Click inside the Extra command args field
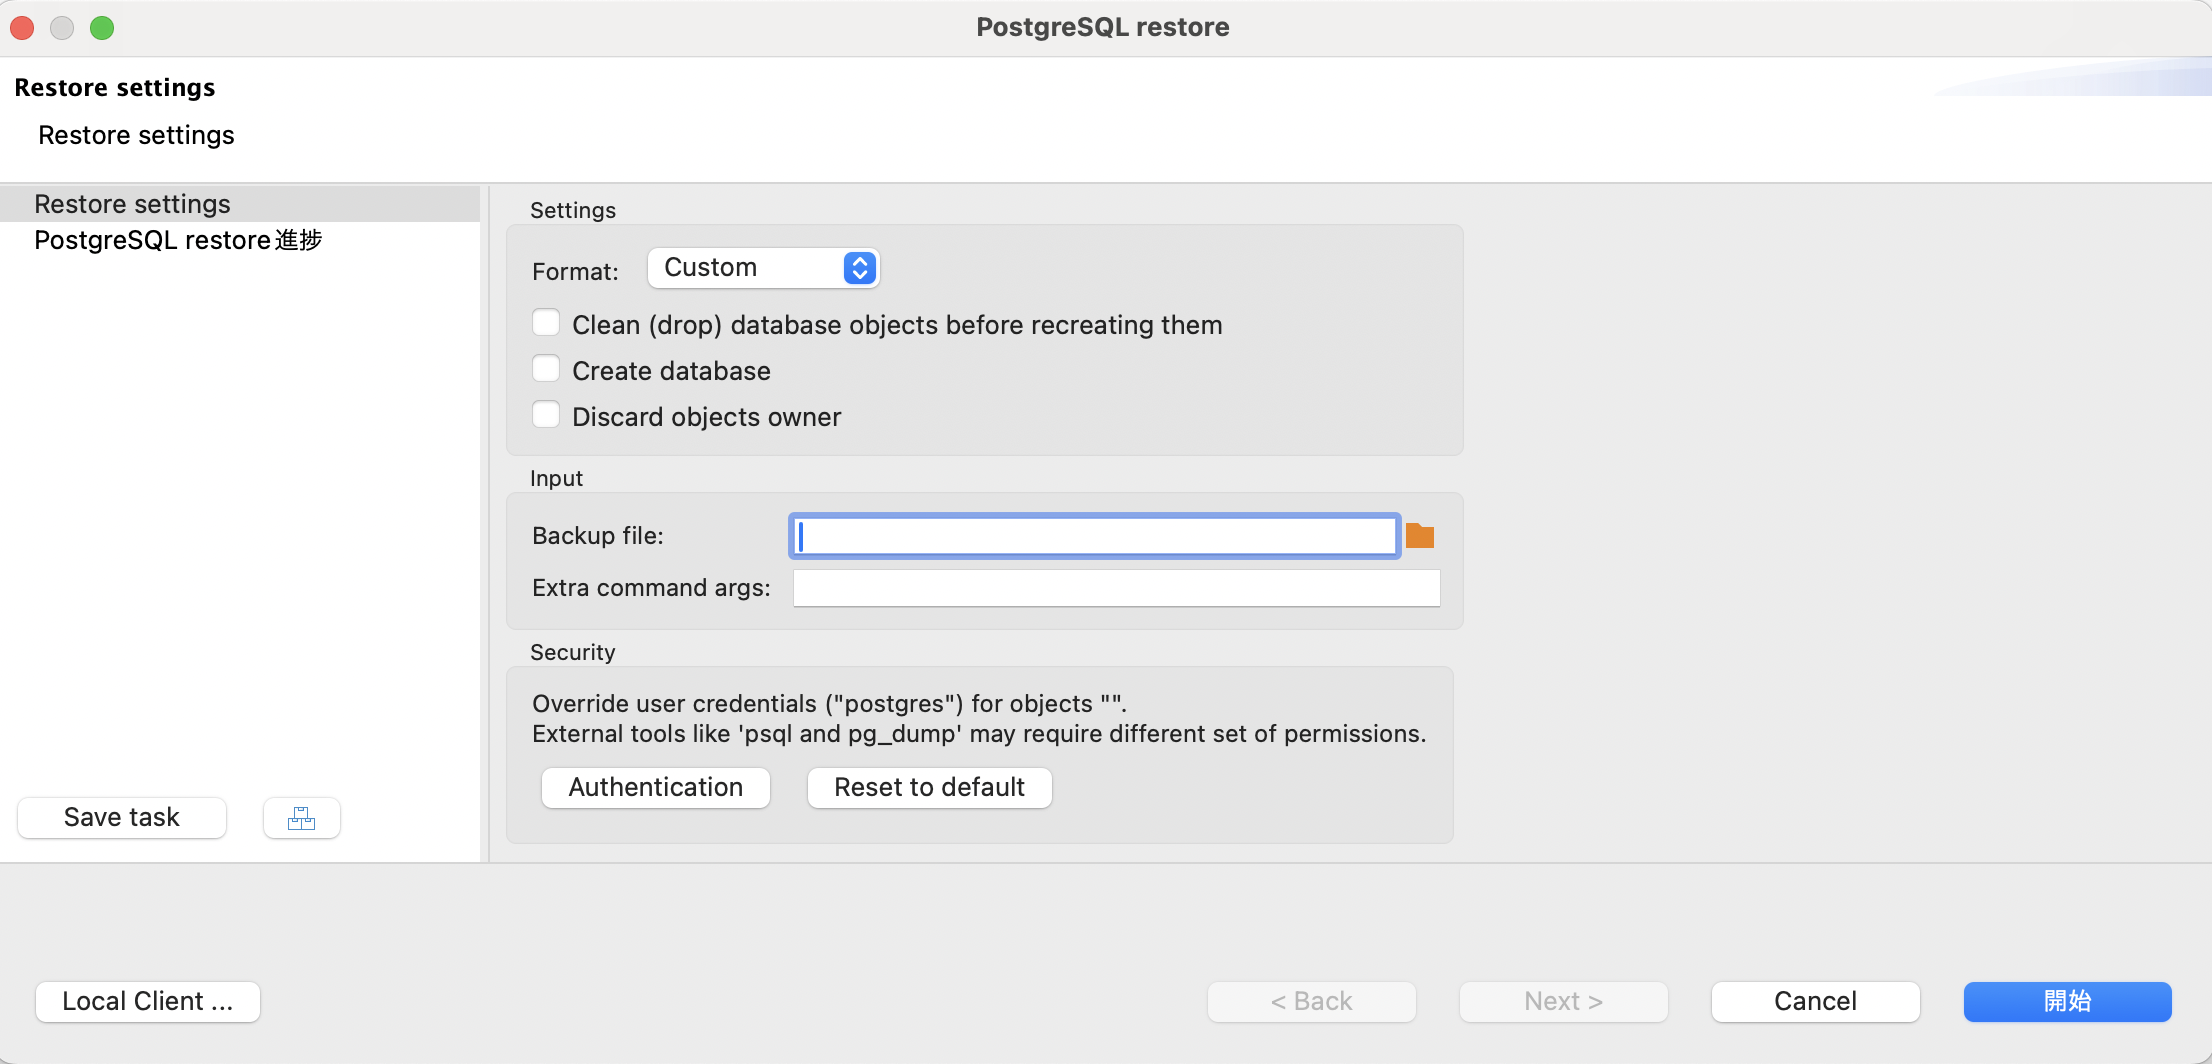 (1115, 588)
